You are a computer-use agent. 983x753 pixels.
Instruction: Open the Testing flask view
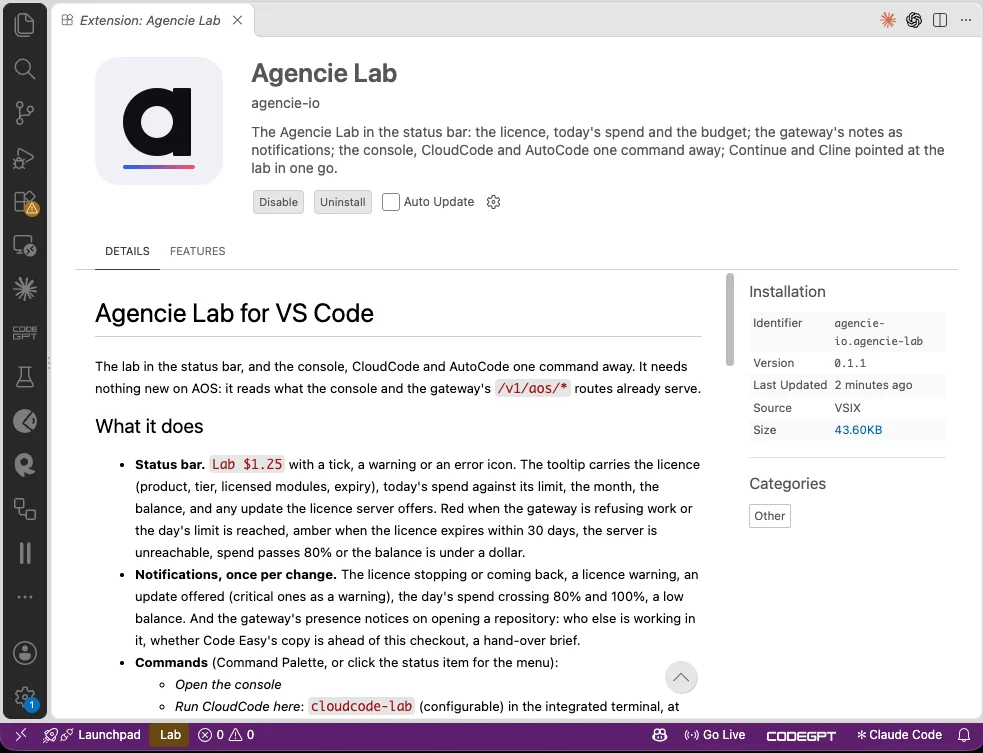[x=24, y=377]
